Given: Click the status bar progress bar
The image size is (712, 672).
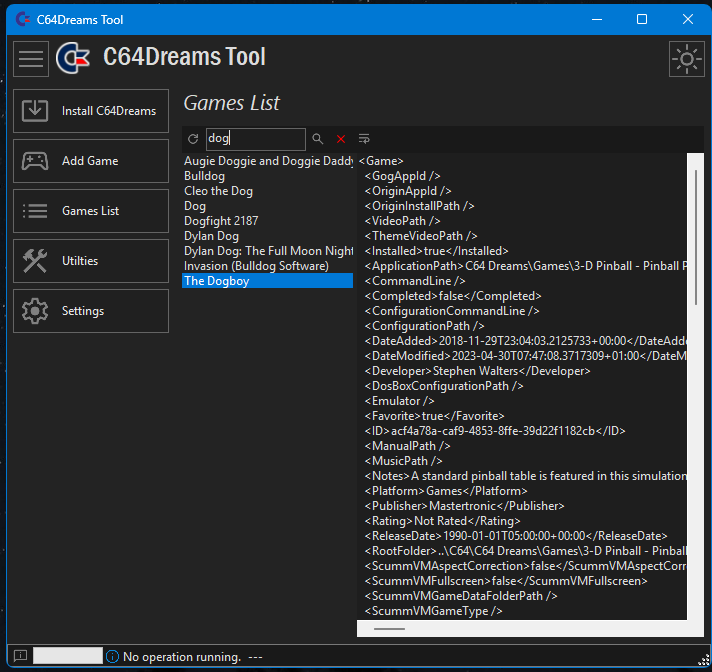Looking at the screenshot, I should click(68, 656).
